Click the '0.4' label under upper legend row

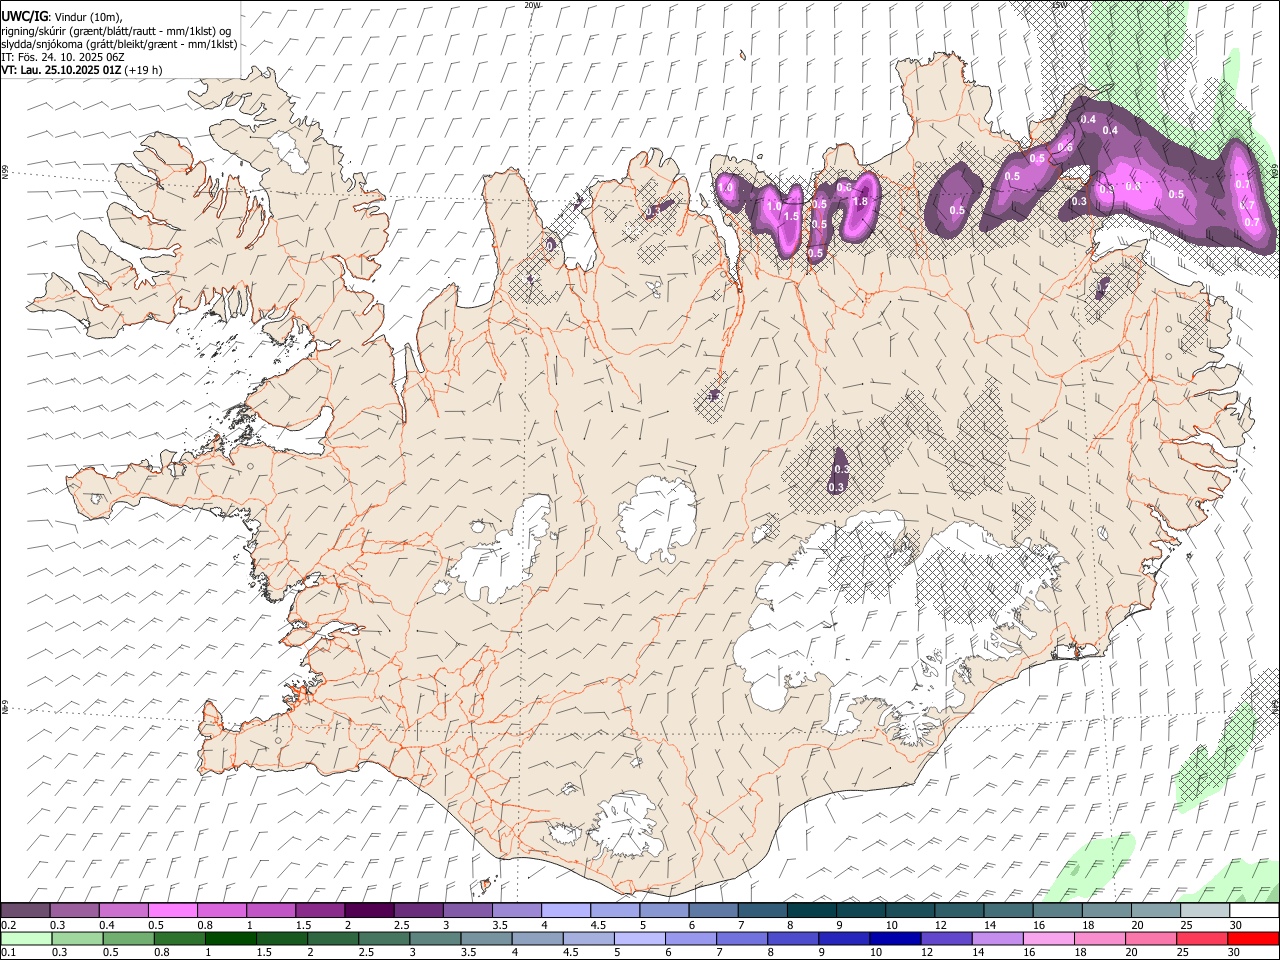coord(106,925)
